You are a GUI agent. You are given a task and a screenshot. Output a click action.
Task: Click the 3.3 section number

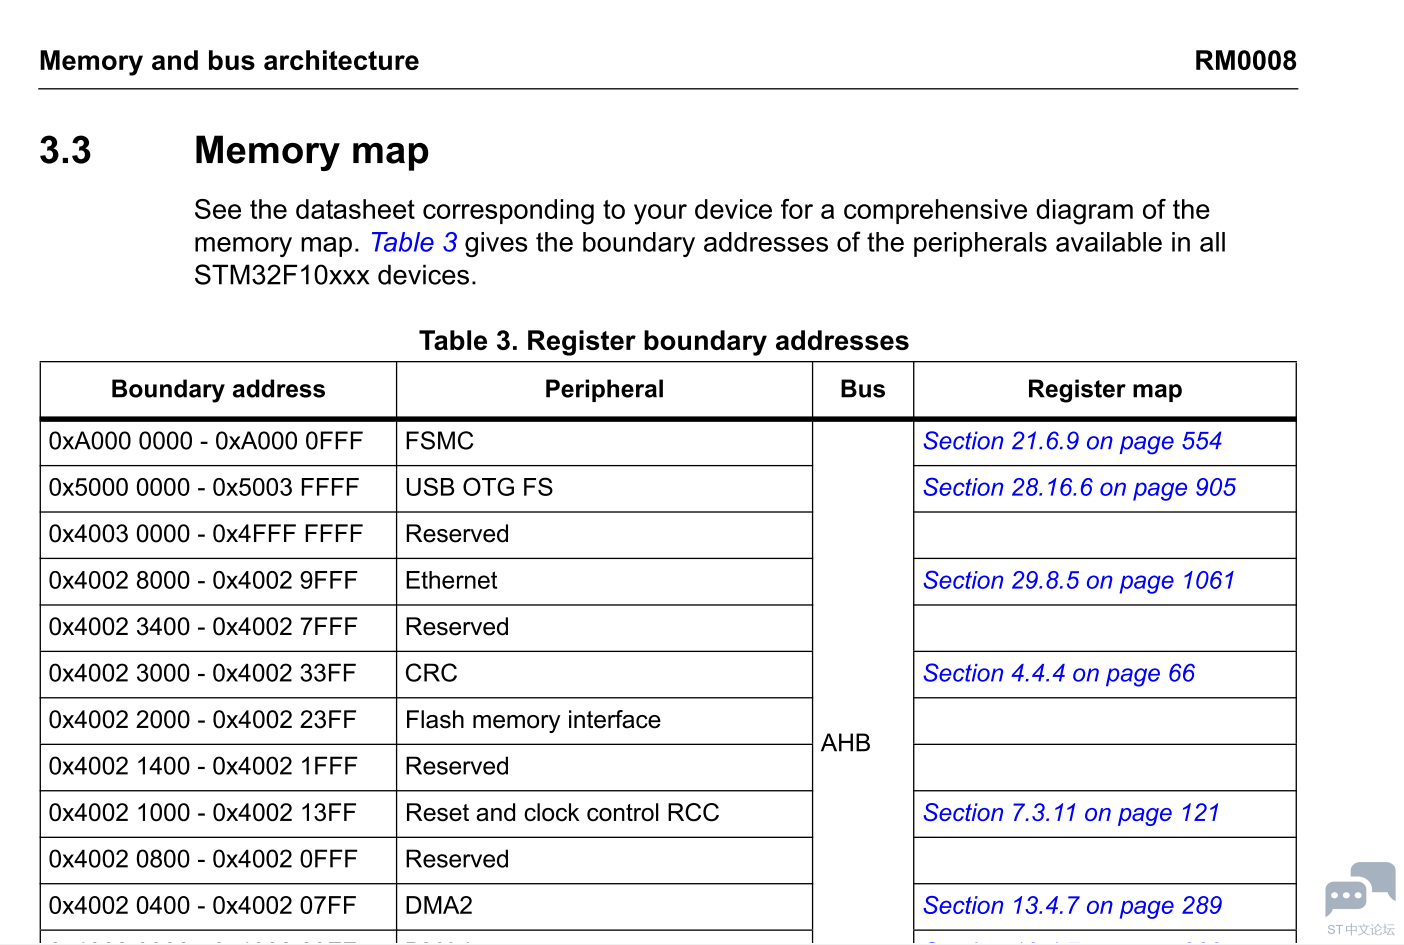[65, 151]
